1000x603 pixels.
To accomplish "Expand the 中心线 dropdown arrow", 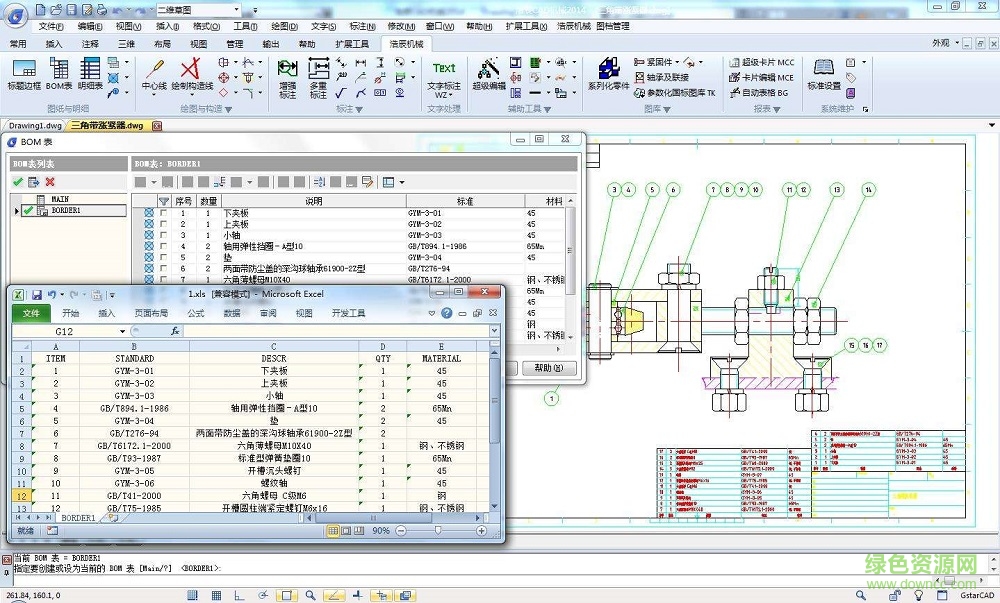I will 154,98.
